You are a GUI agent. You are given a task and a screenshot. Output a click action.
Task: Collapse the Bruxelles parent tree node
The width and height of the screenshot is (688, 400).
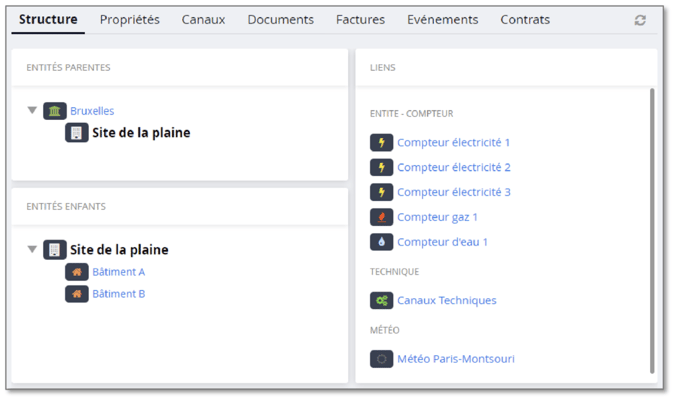click(33, 111)
